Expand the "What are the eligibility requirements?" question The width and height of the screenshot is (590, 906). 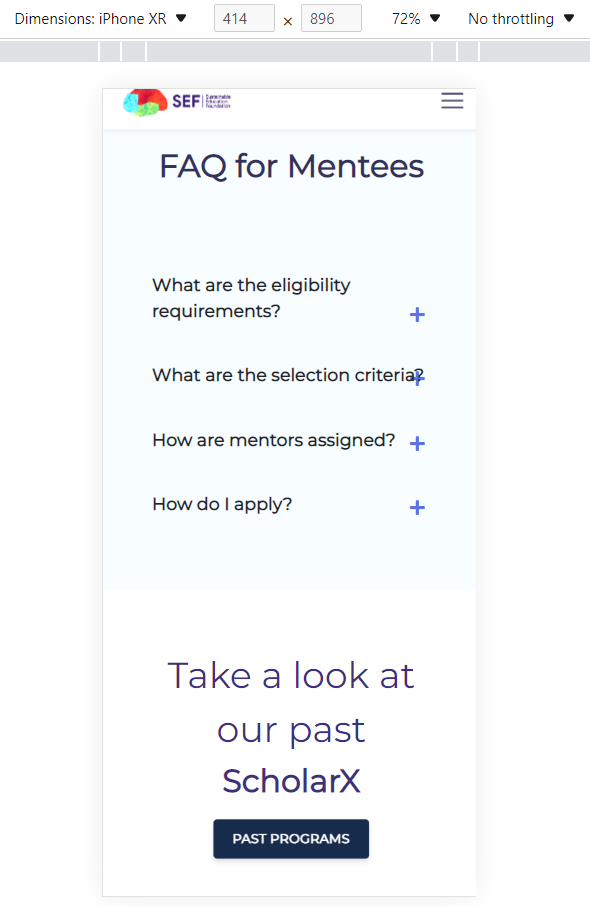417,314
